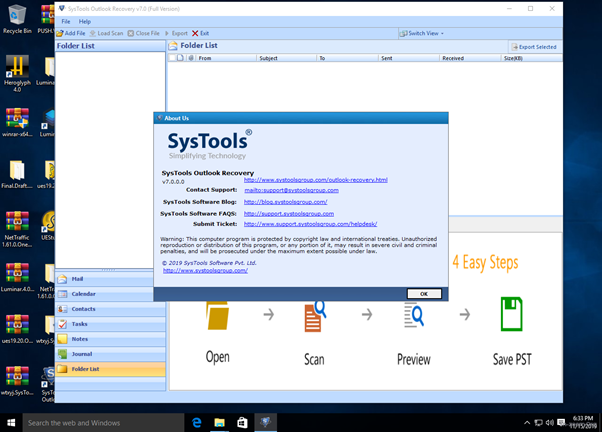The width and height of the screenshot is (602, 432).
Task: Sort by the From column
Action: pyautogui.click(x=226, y=58)
